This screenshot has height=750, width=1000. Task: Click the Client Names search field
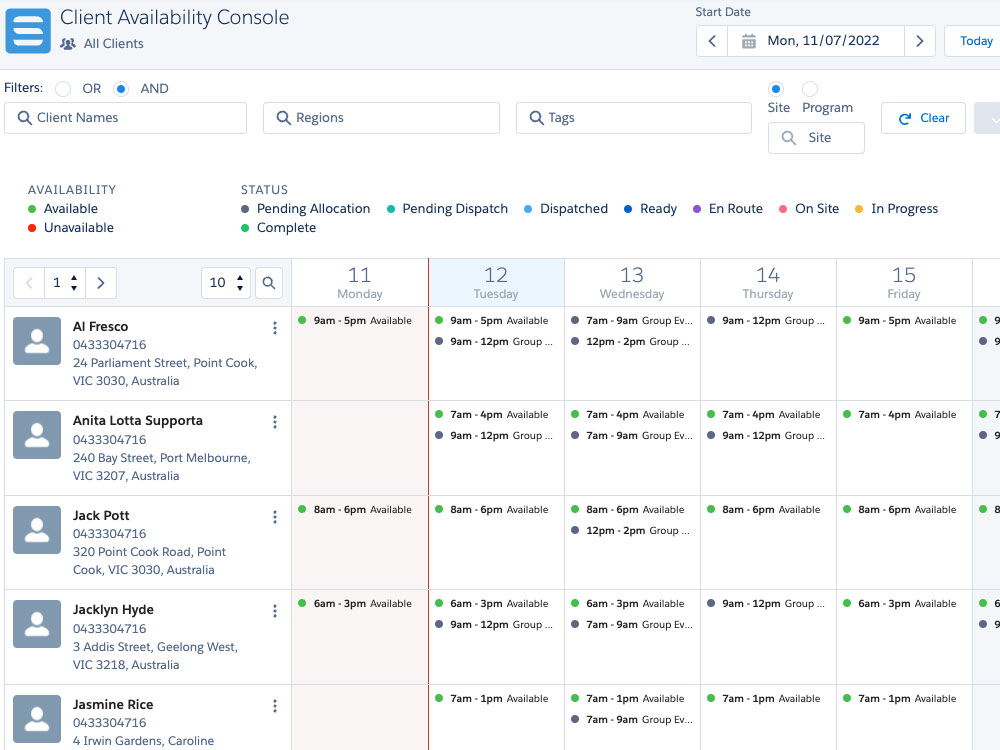(x=125, y=118)
